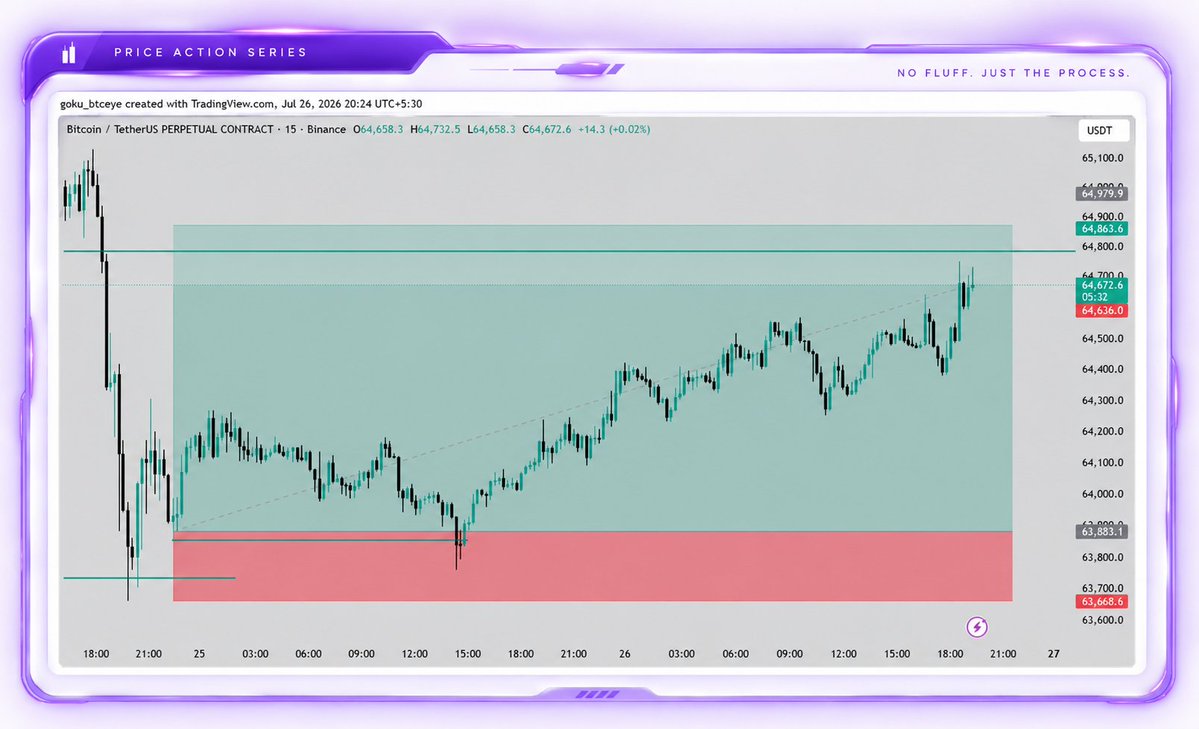Screen dimensions: 1199x729
Task: Click the goku_btceye created with TradingView.com caption
Action: coord(241,104)
